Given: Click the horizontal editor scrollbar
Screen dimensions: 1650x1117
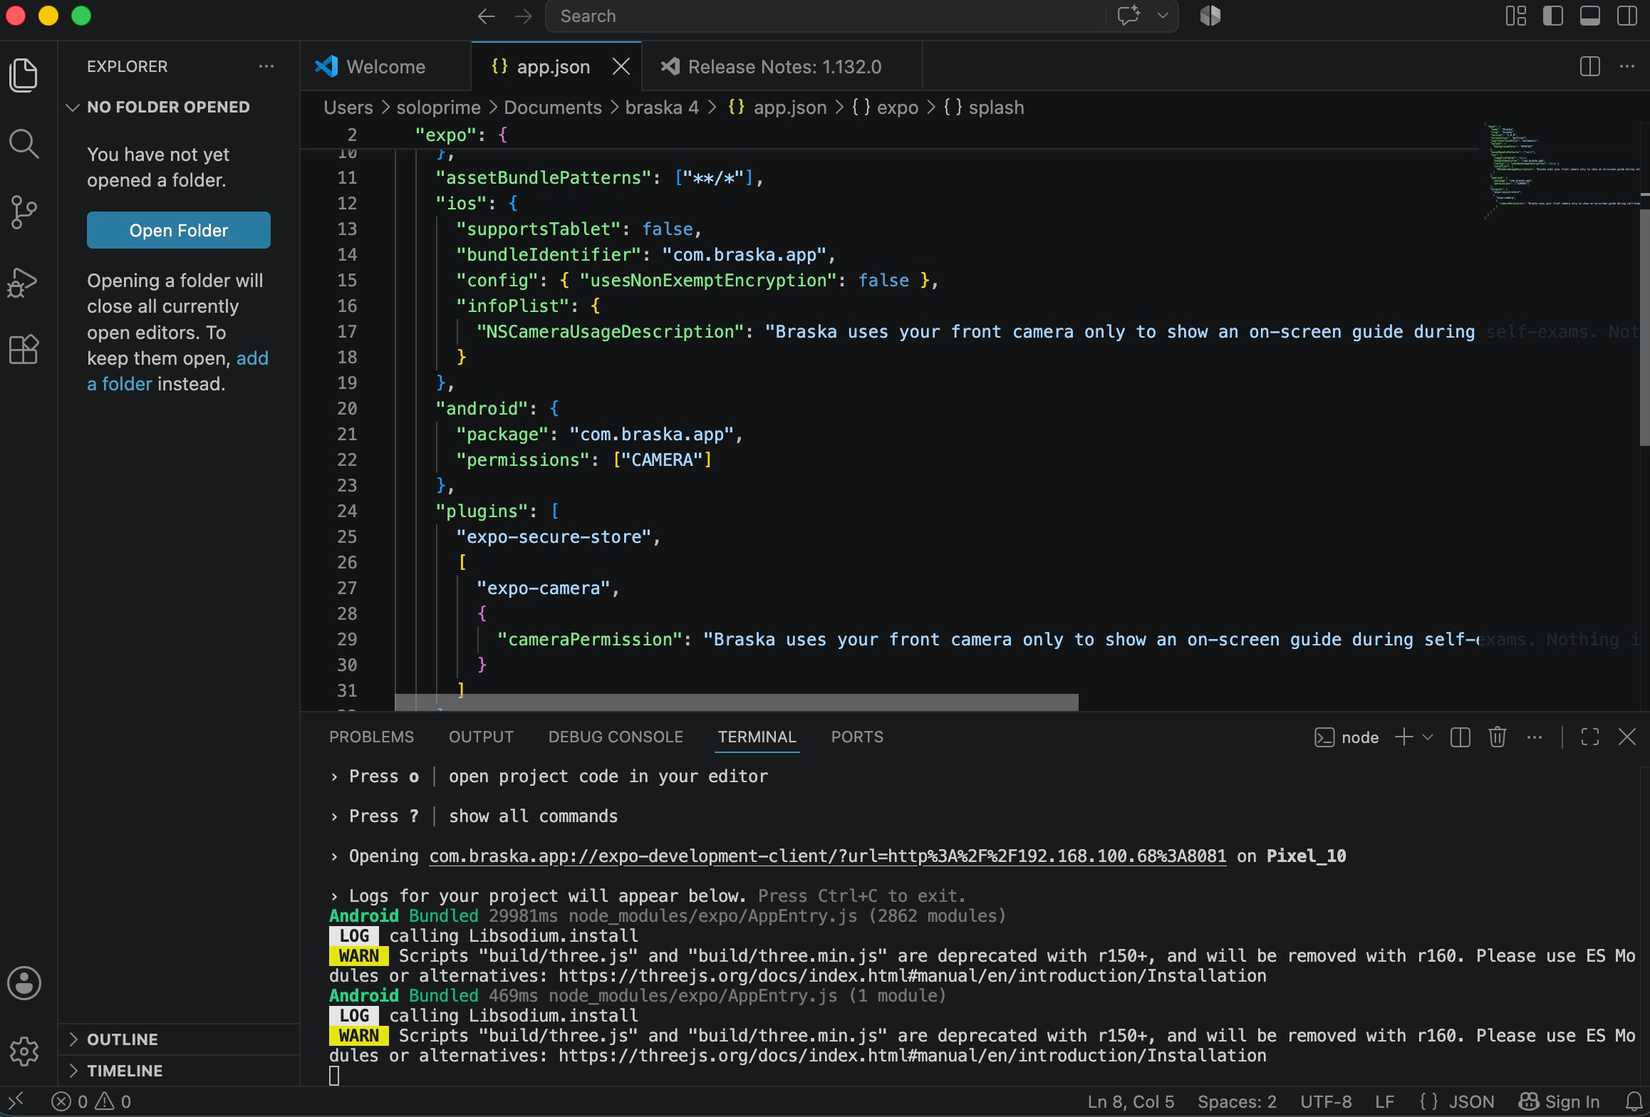Looking at the screenshot, I should (736, 702).
